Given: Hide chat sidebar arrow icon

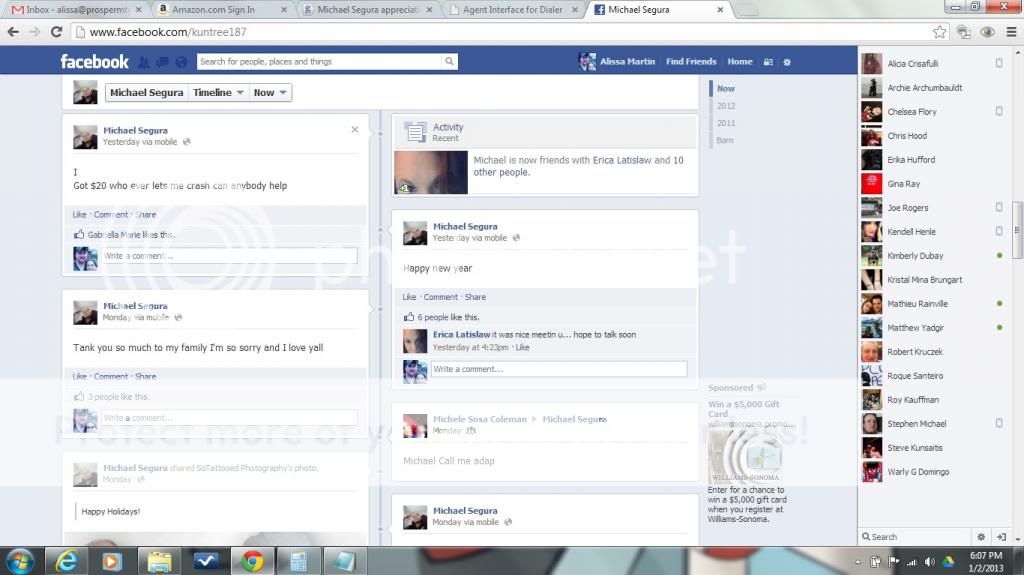Looking at the screenshot, I should coord(1001,536).
